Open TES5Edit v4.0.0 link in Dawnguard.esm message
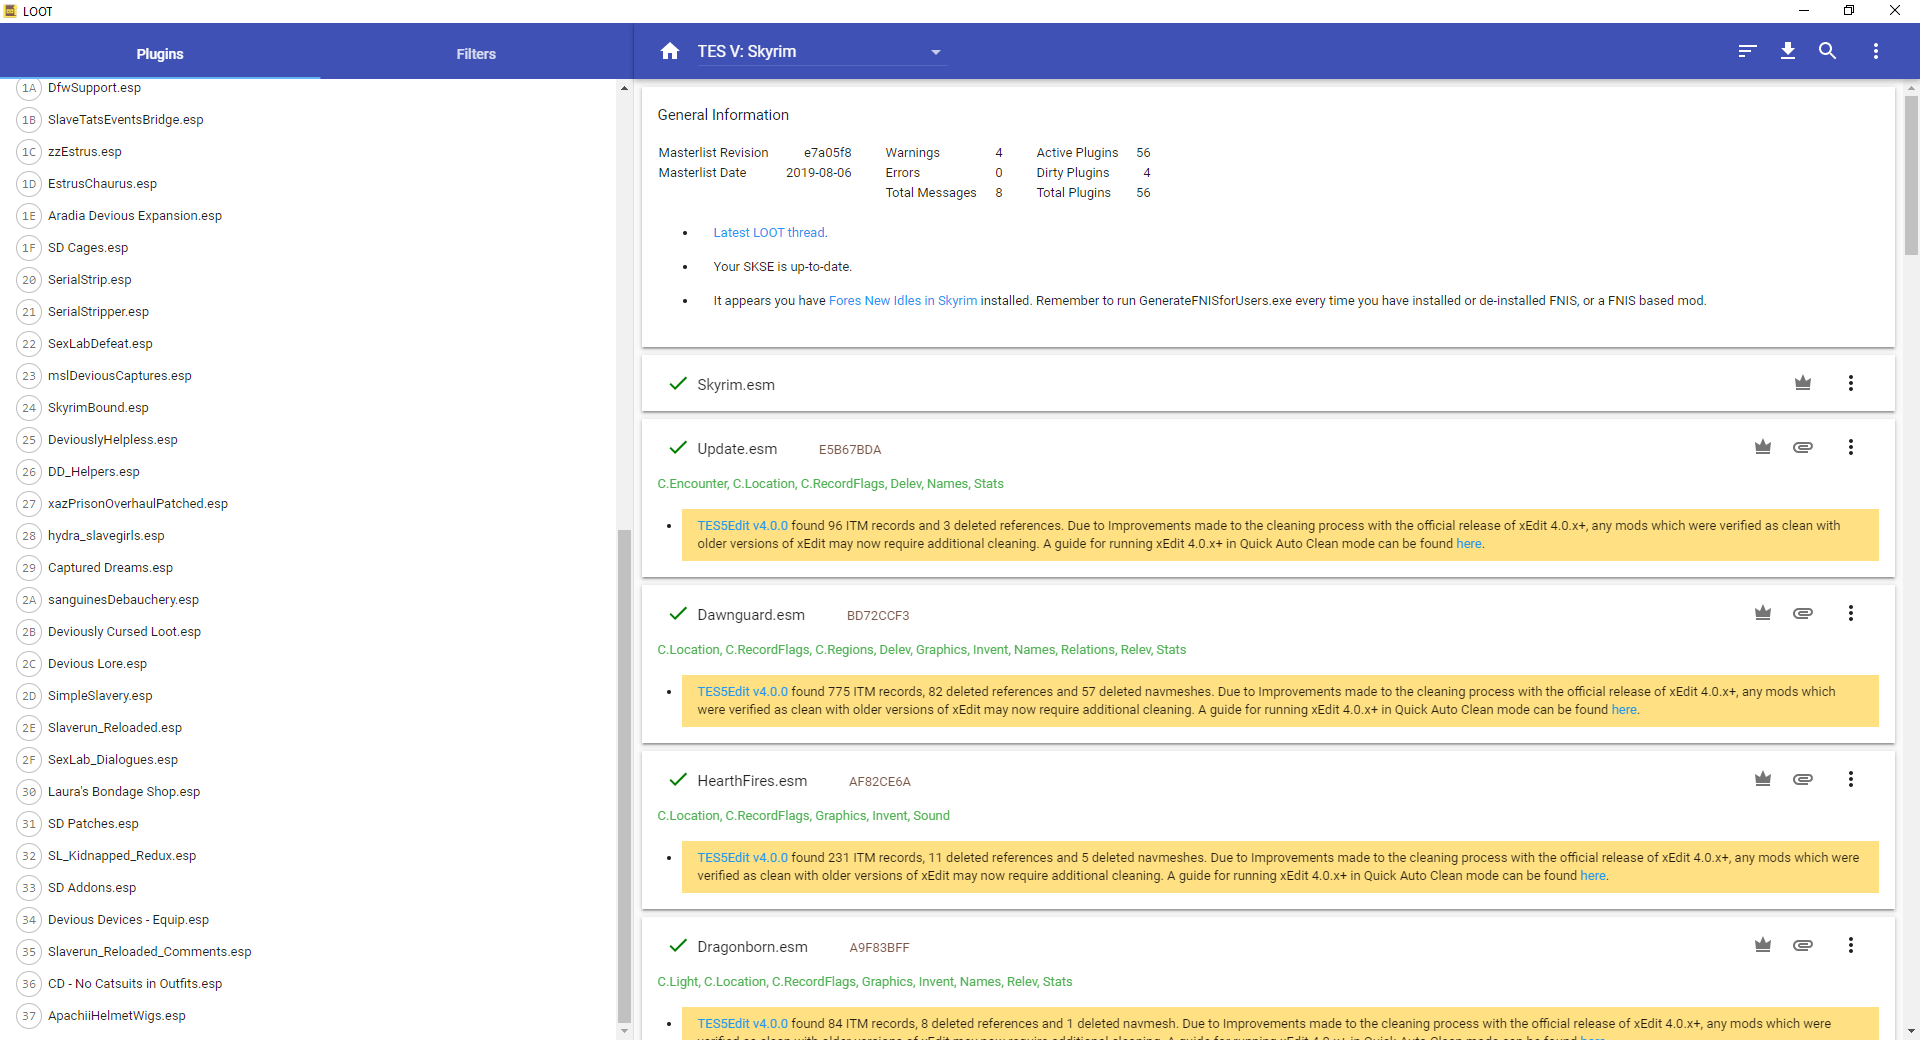Viewport: 1920px width, 1040px height. (x=742, y=691)
